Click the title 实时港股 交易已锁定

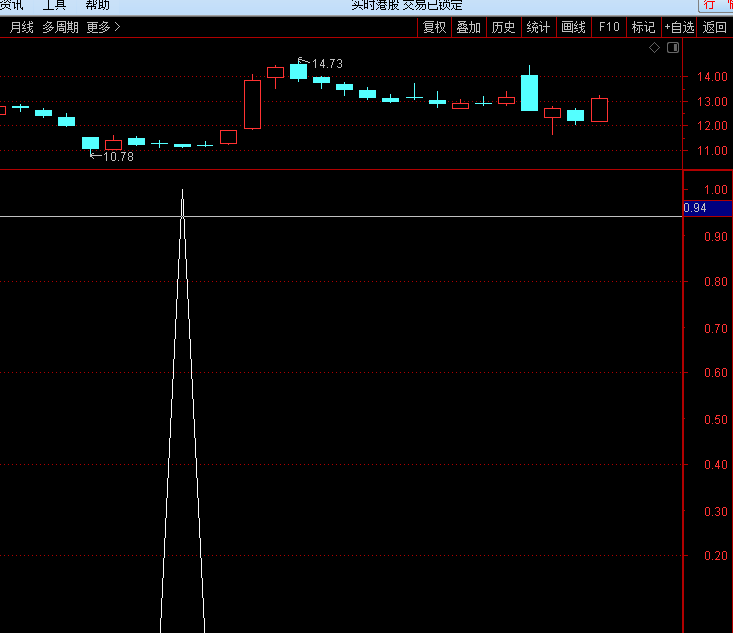(407, 5)
